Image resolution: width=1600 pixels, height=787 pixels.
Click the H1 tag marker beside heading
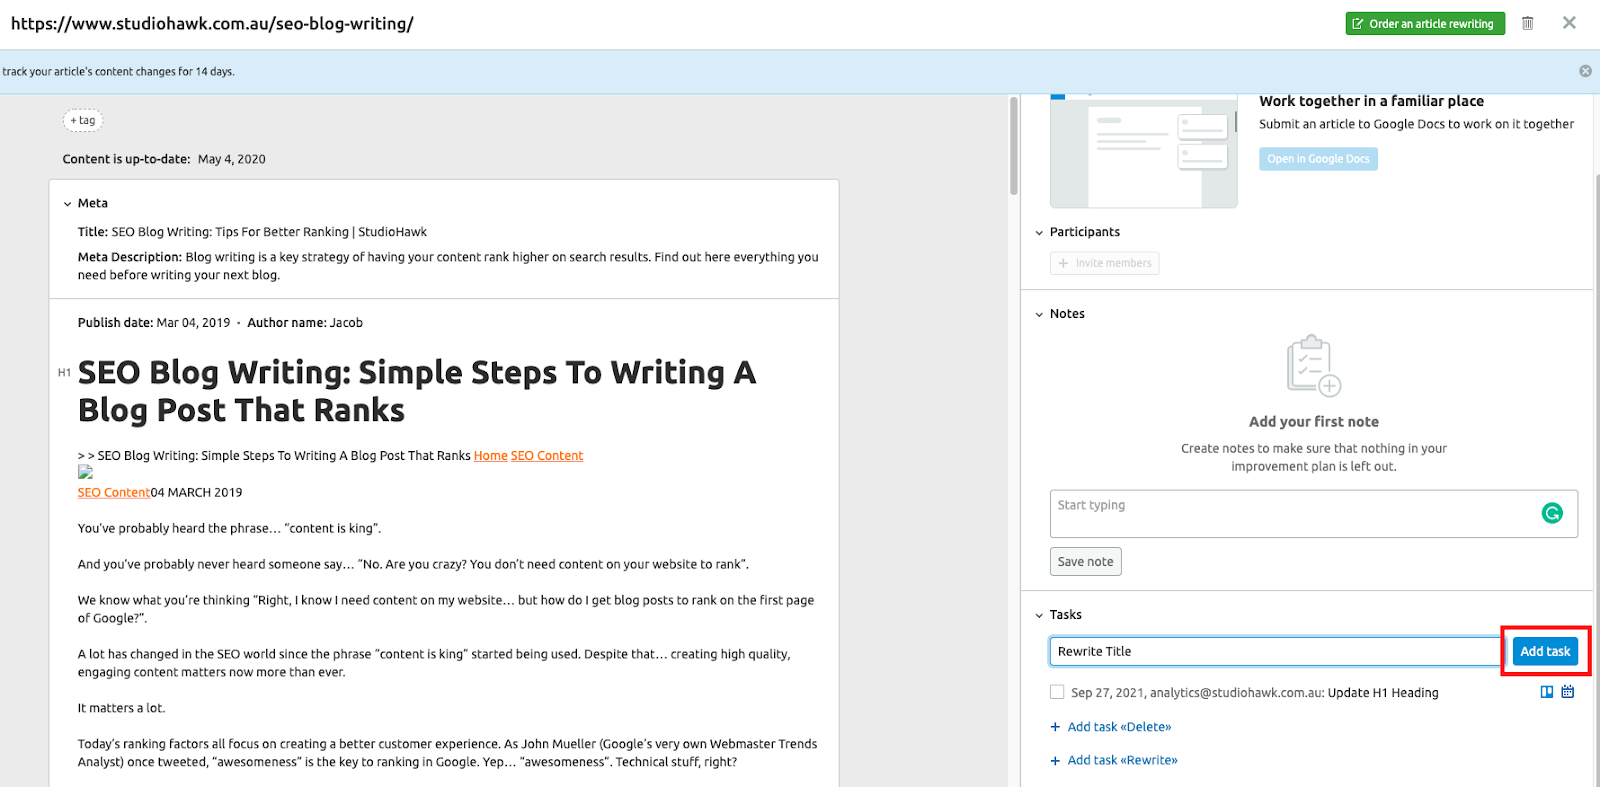pyautogui.click(x=64, y=373)
